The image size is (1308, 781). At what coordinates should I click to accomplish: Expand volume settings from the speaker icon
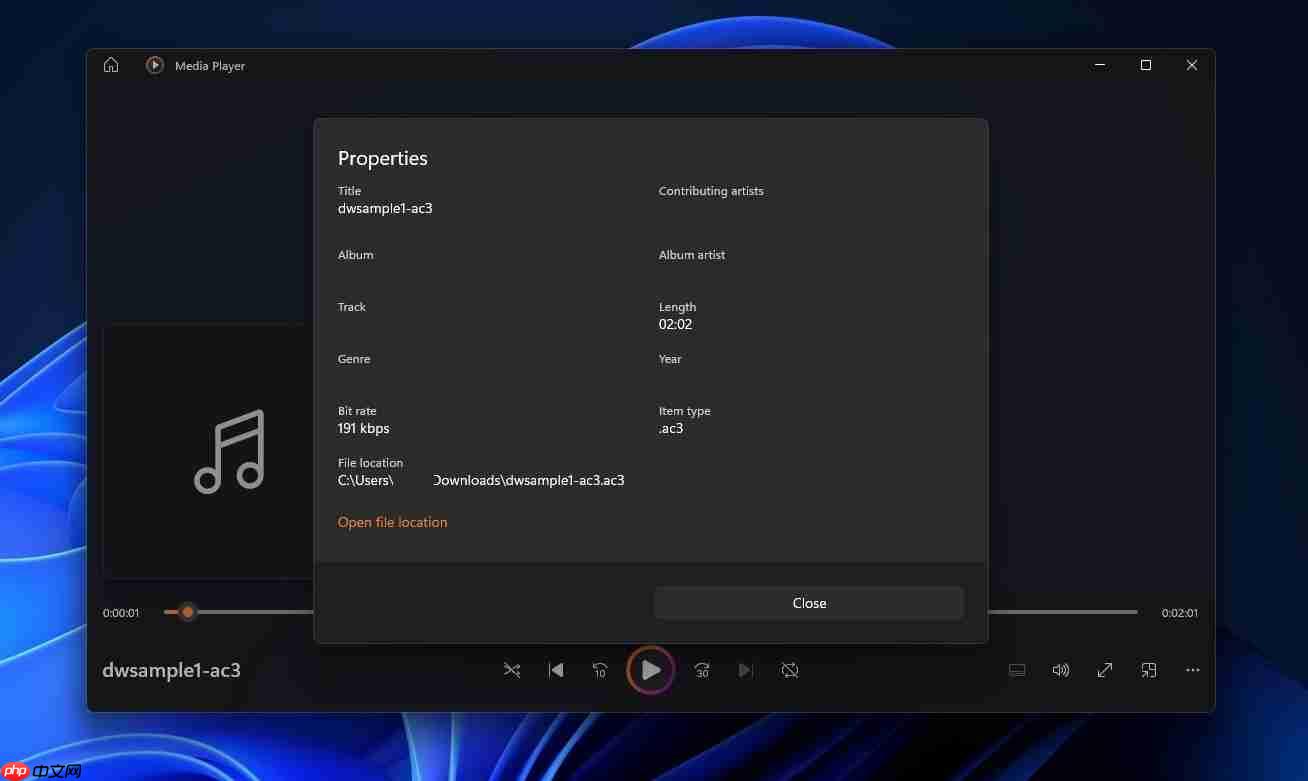click(x=1060, y=670)
